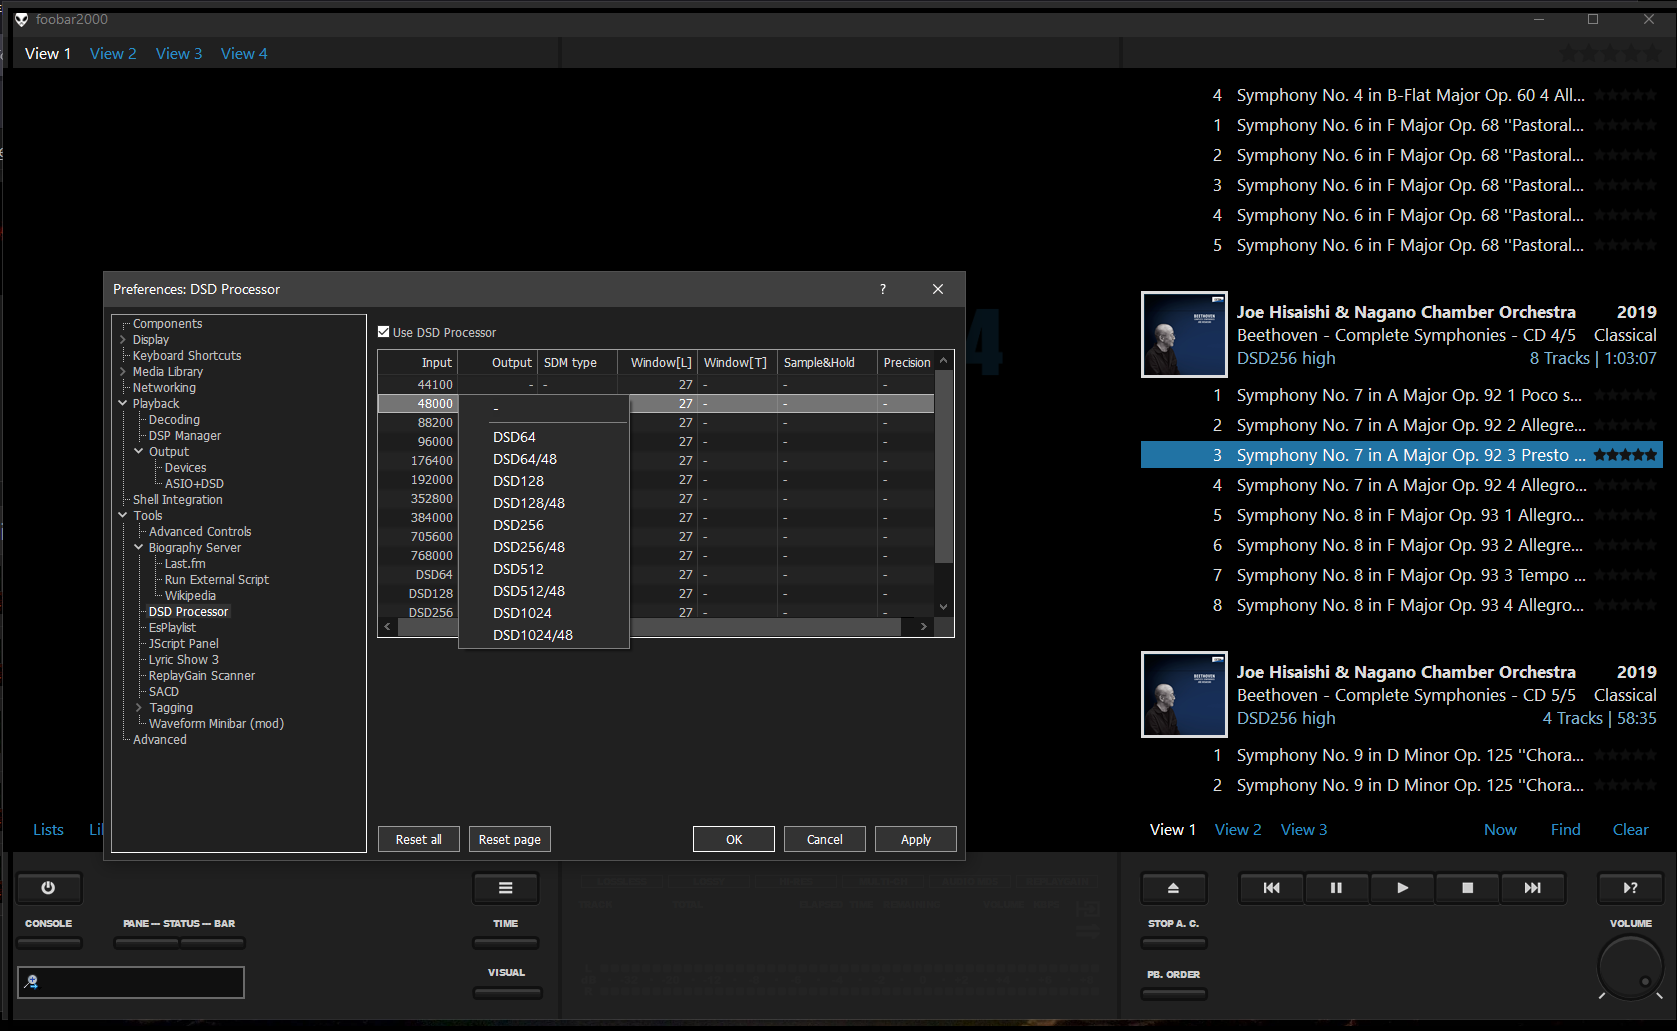
Task: Select DSD Processor in preferences tree
Action: (x=188, y=612)
